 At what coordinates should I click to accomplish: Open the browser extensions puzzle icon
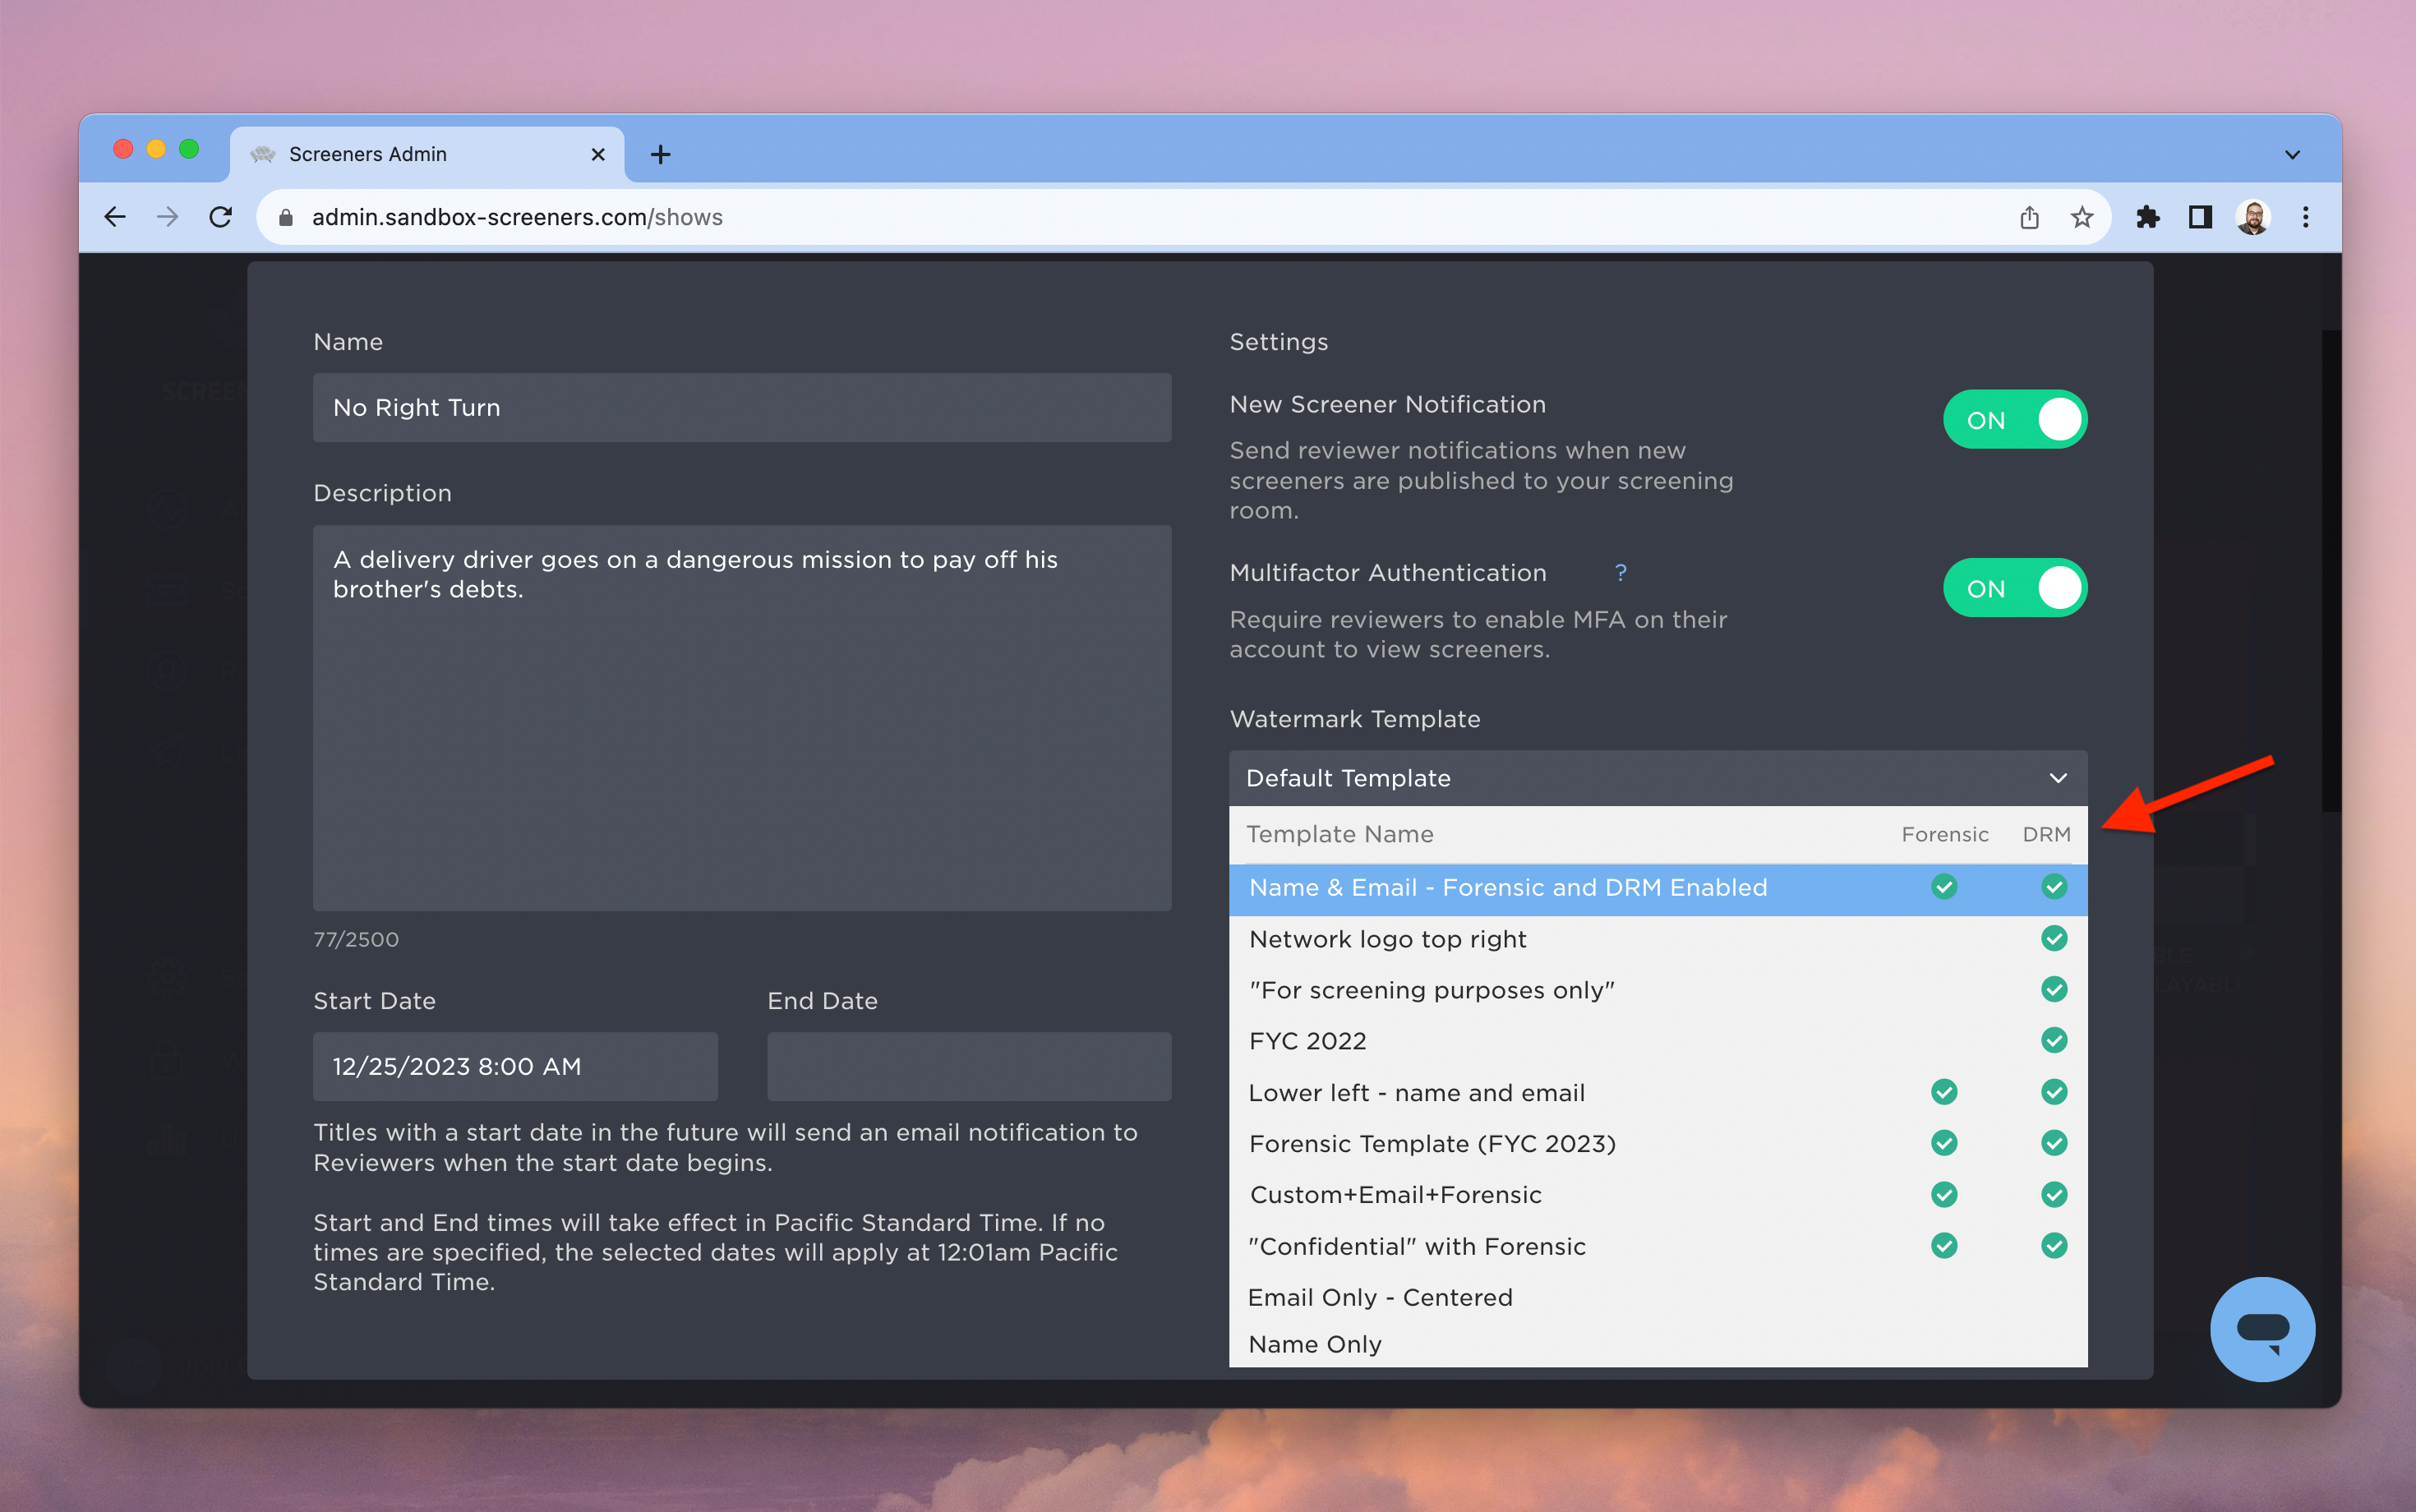[2147, 217]
